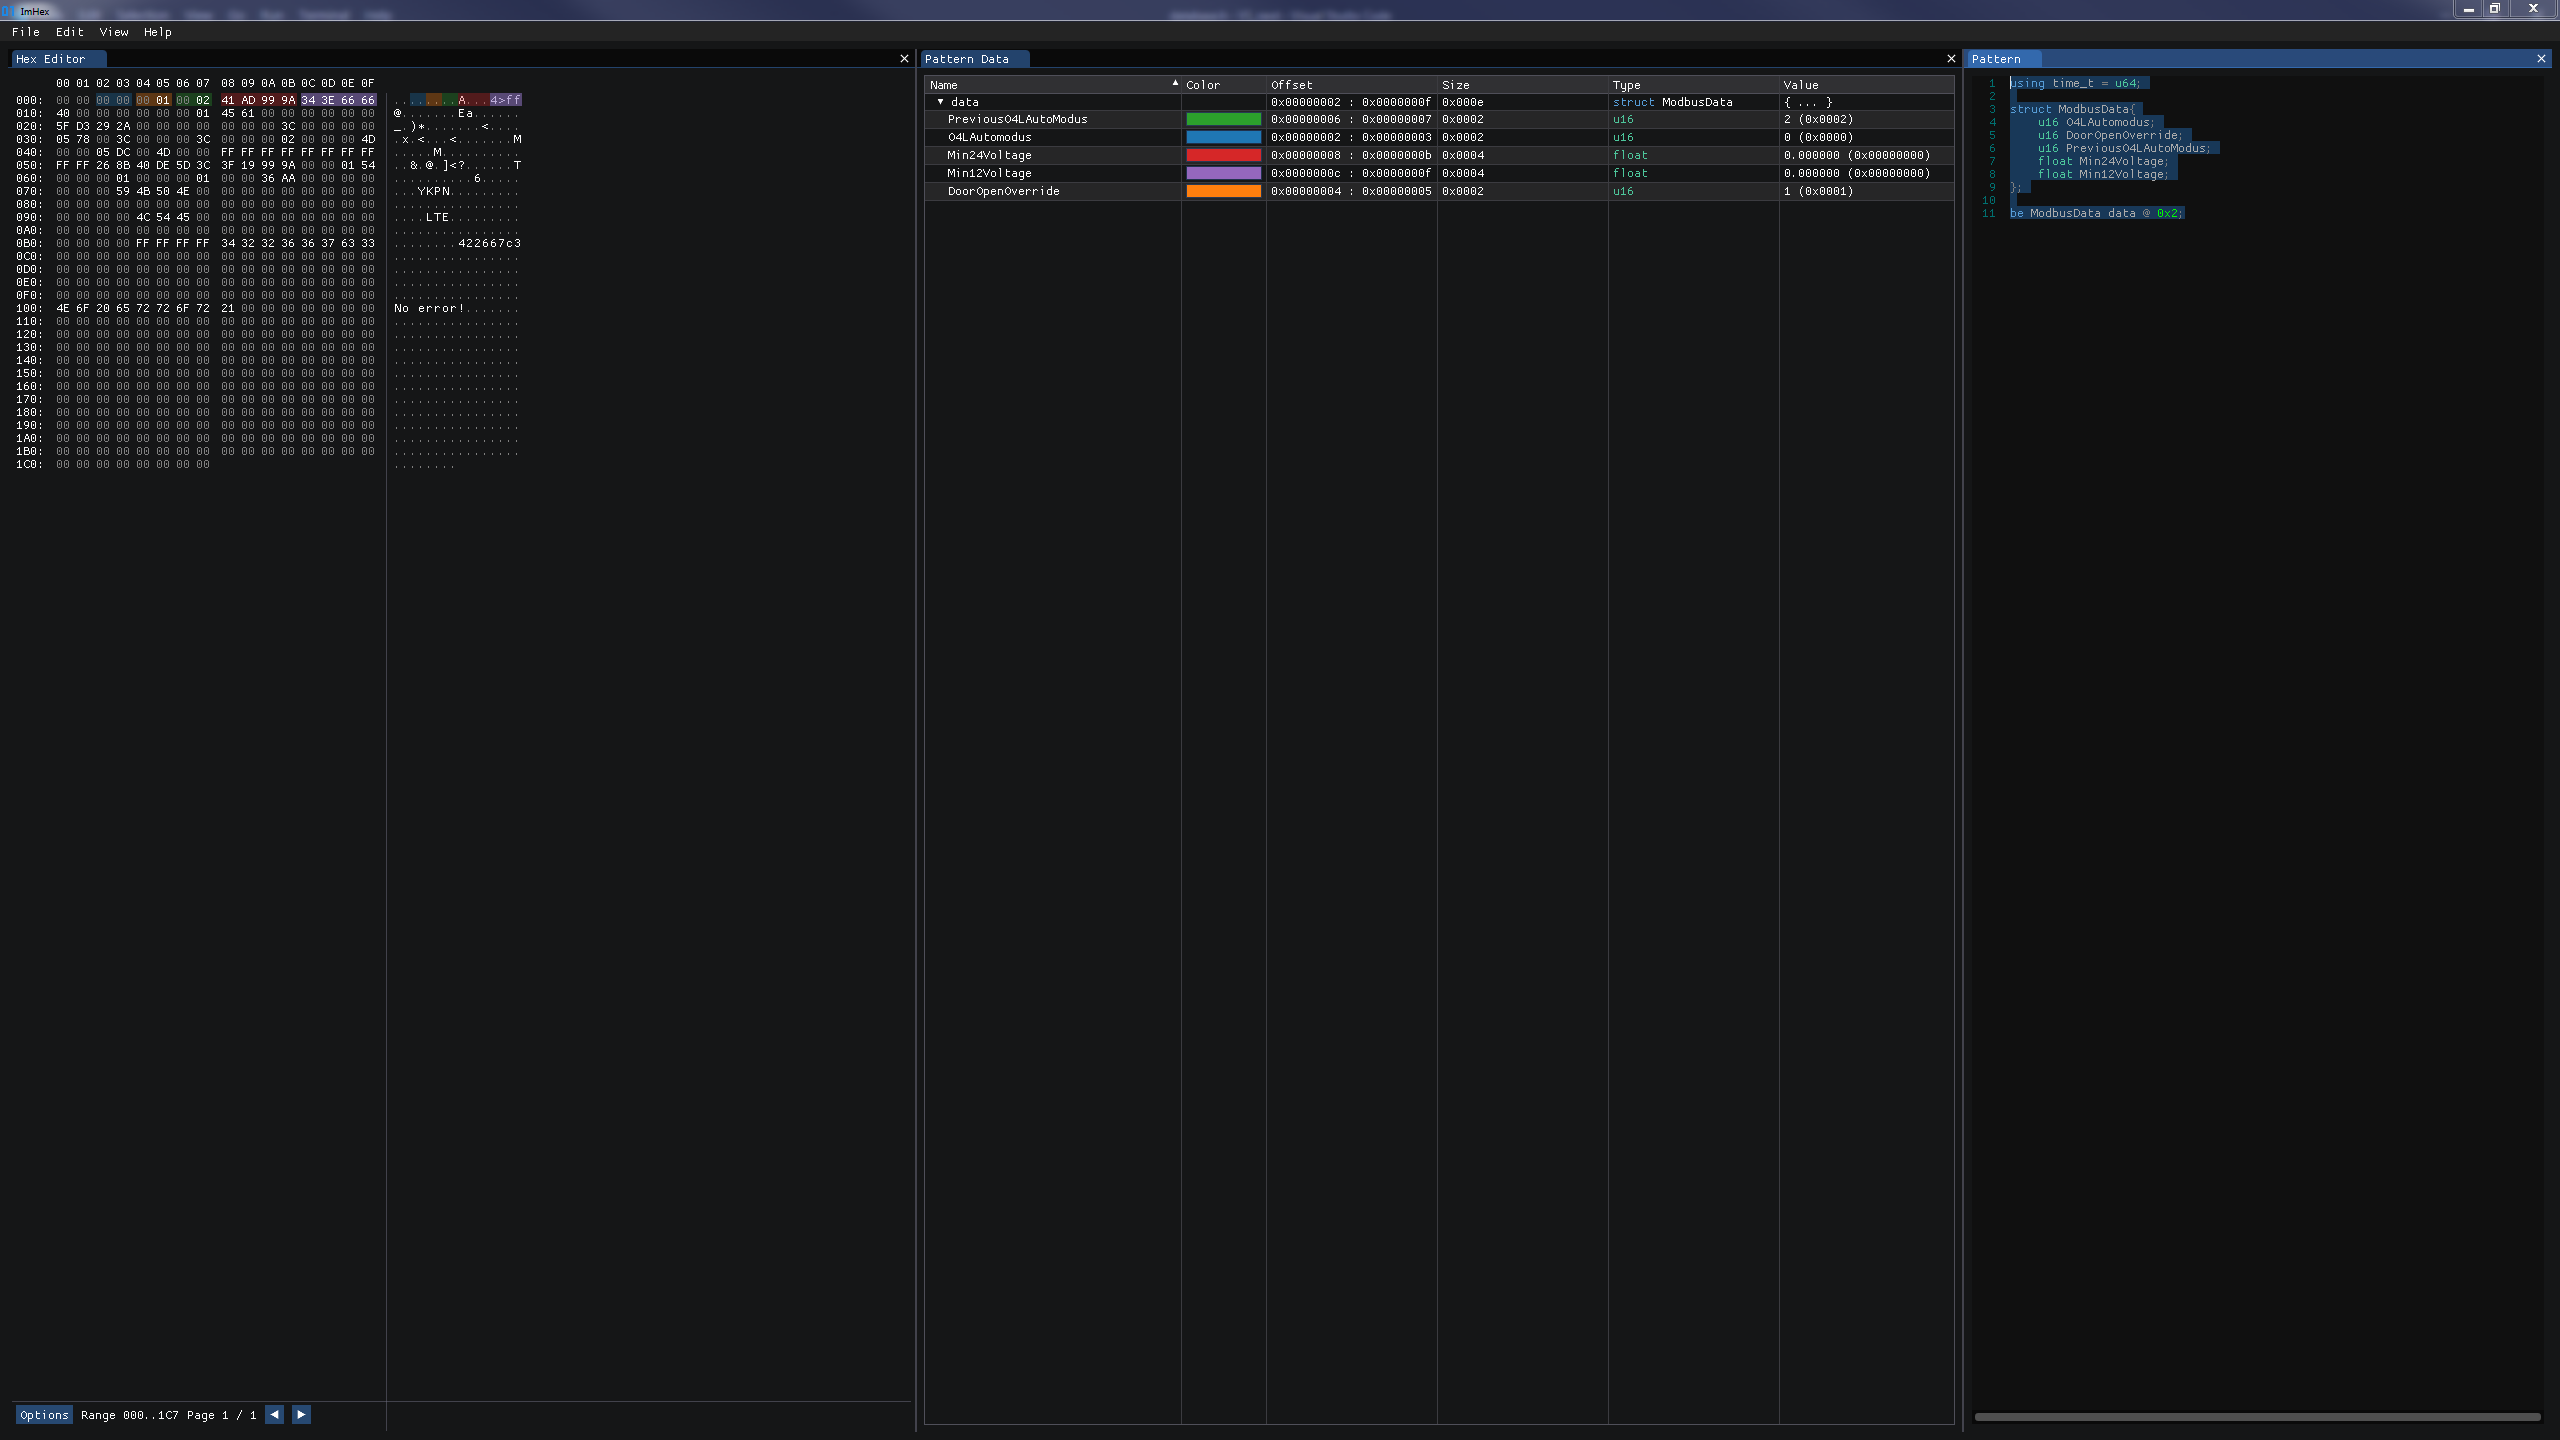The height and width of the screenshot is (1440, 2560).
Task: Click the Value column header
Action: point(1866,85)
